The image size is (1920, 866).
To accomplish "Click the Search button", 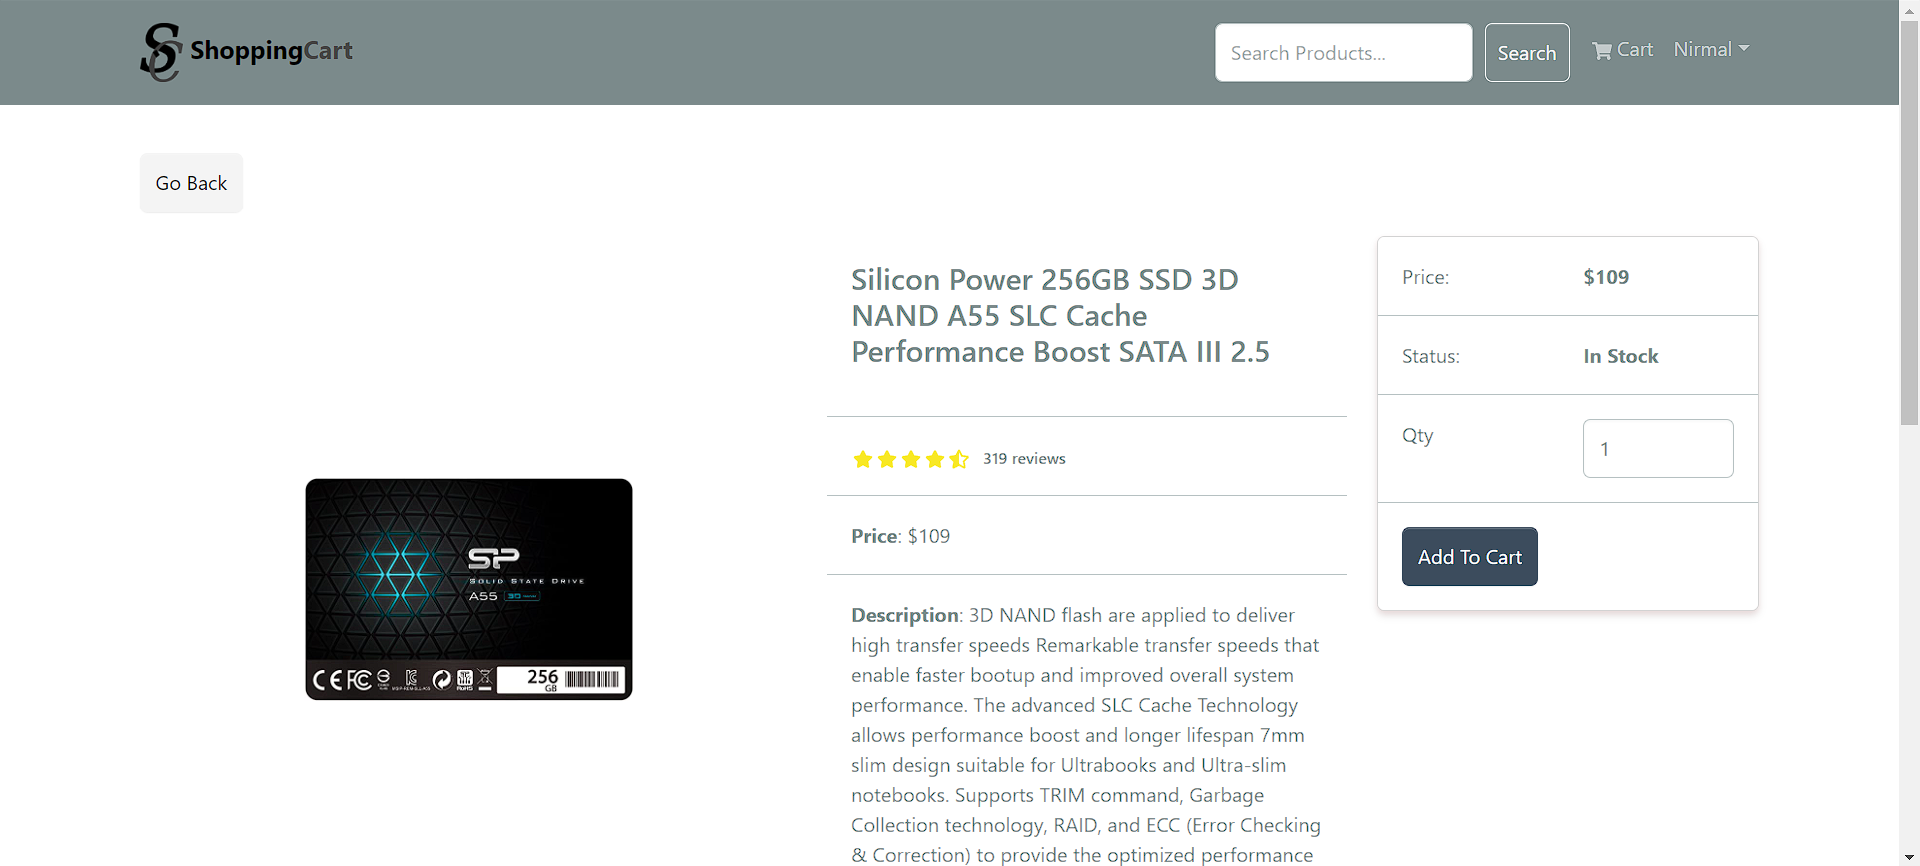I will 1527,52.
